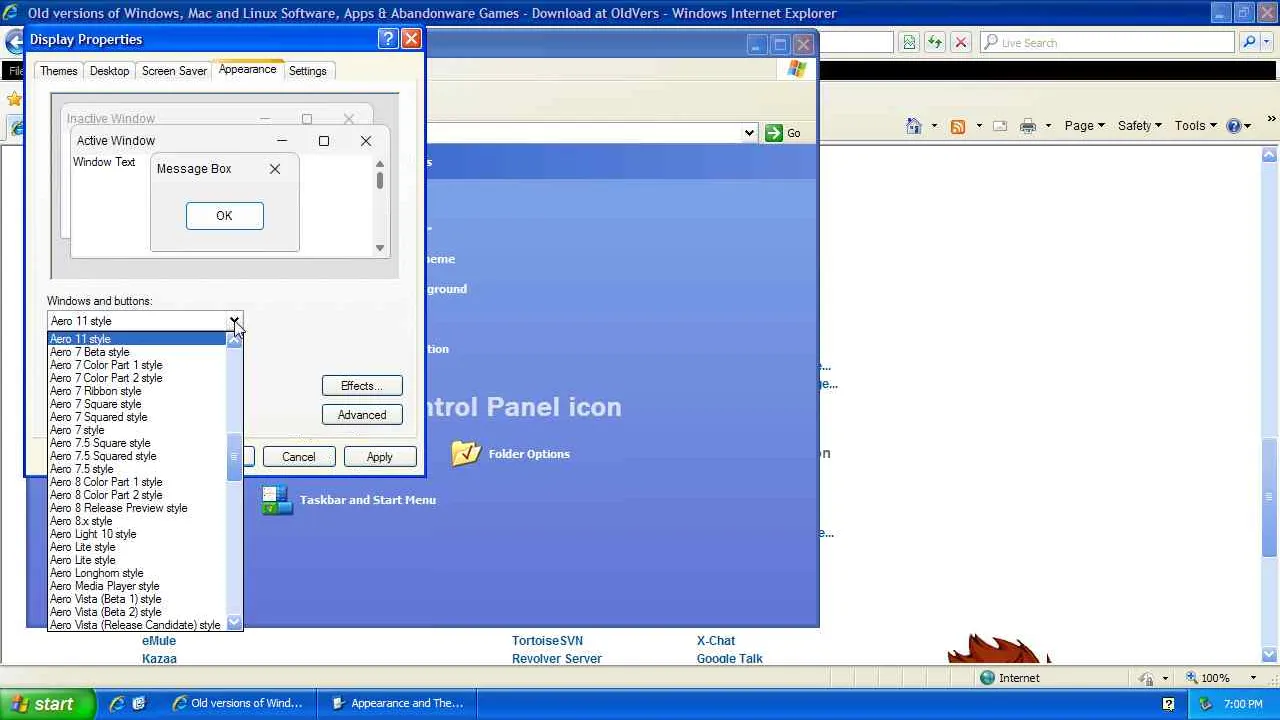Click the IE back arrow button
Image resolution: width=1280 pixels, height=720 pixels.
click(x=14, y=42)
